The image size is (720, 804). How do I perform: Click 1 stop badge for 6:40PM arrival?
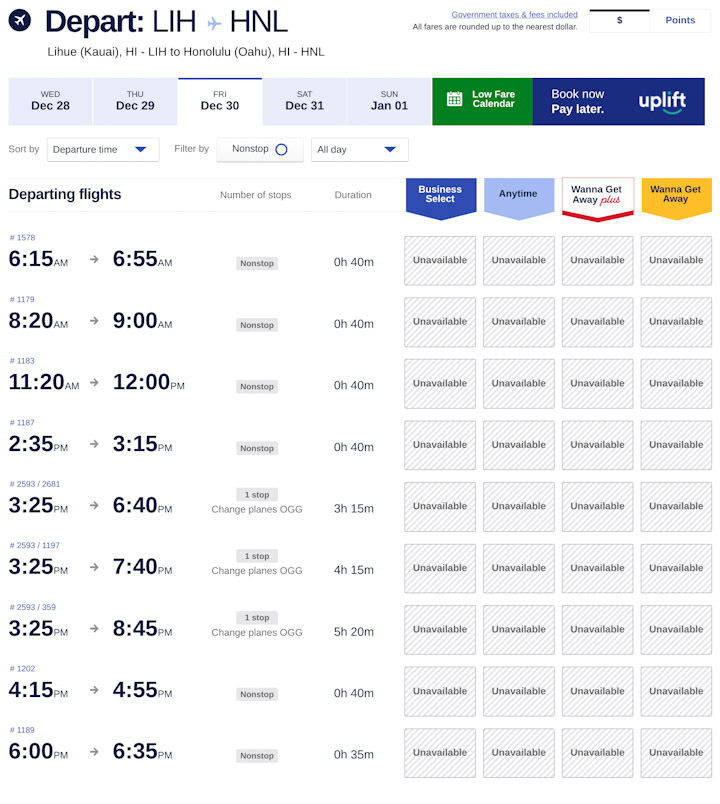(257, 495)
